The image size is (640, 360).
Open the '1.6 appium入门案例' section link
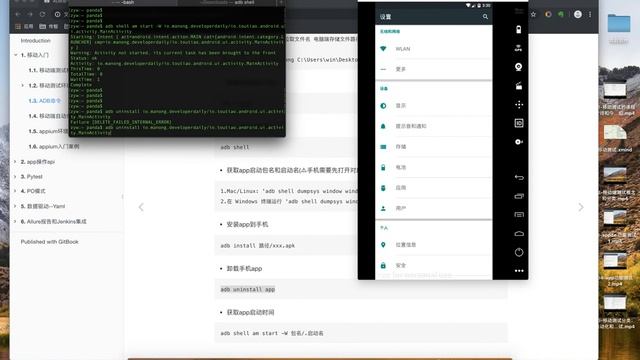[54, 146]
